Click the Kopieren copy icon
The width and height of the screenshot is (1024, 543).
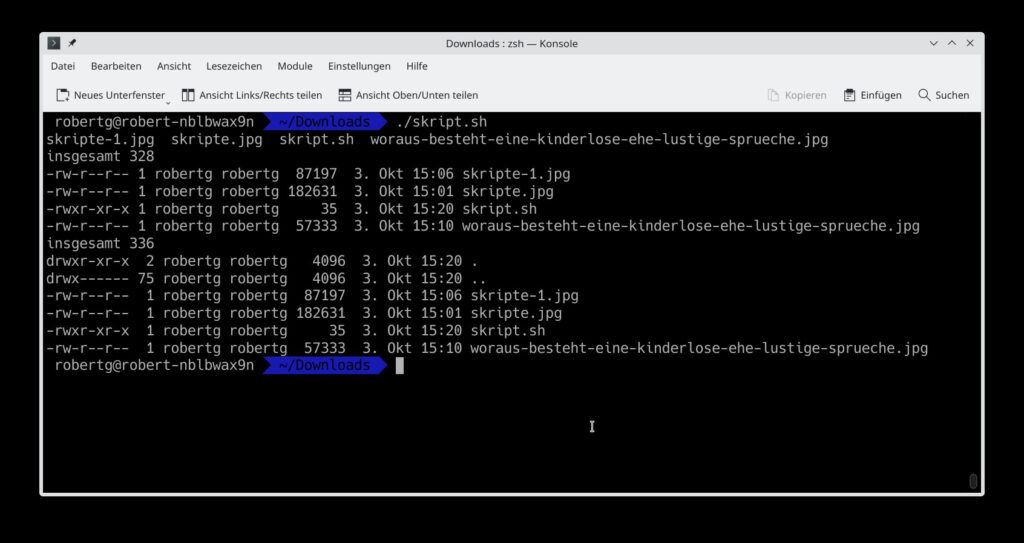pyautogui.click(x=773, y=95)
